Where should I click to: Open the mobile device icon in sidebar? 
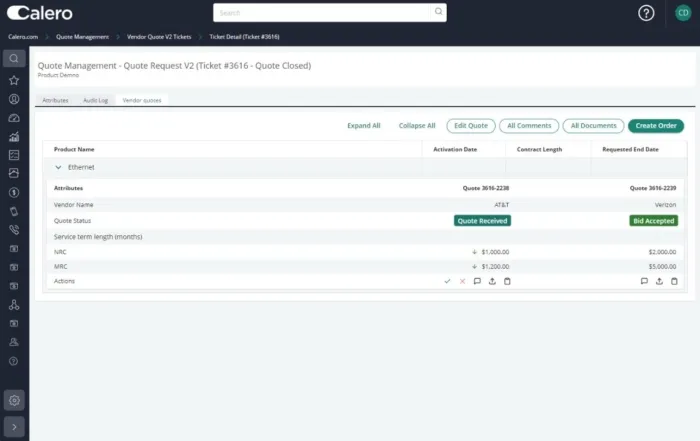pyautogui.click(x=14, y=211)
